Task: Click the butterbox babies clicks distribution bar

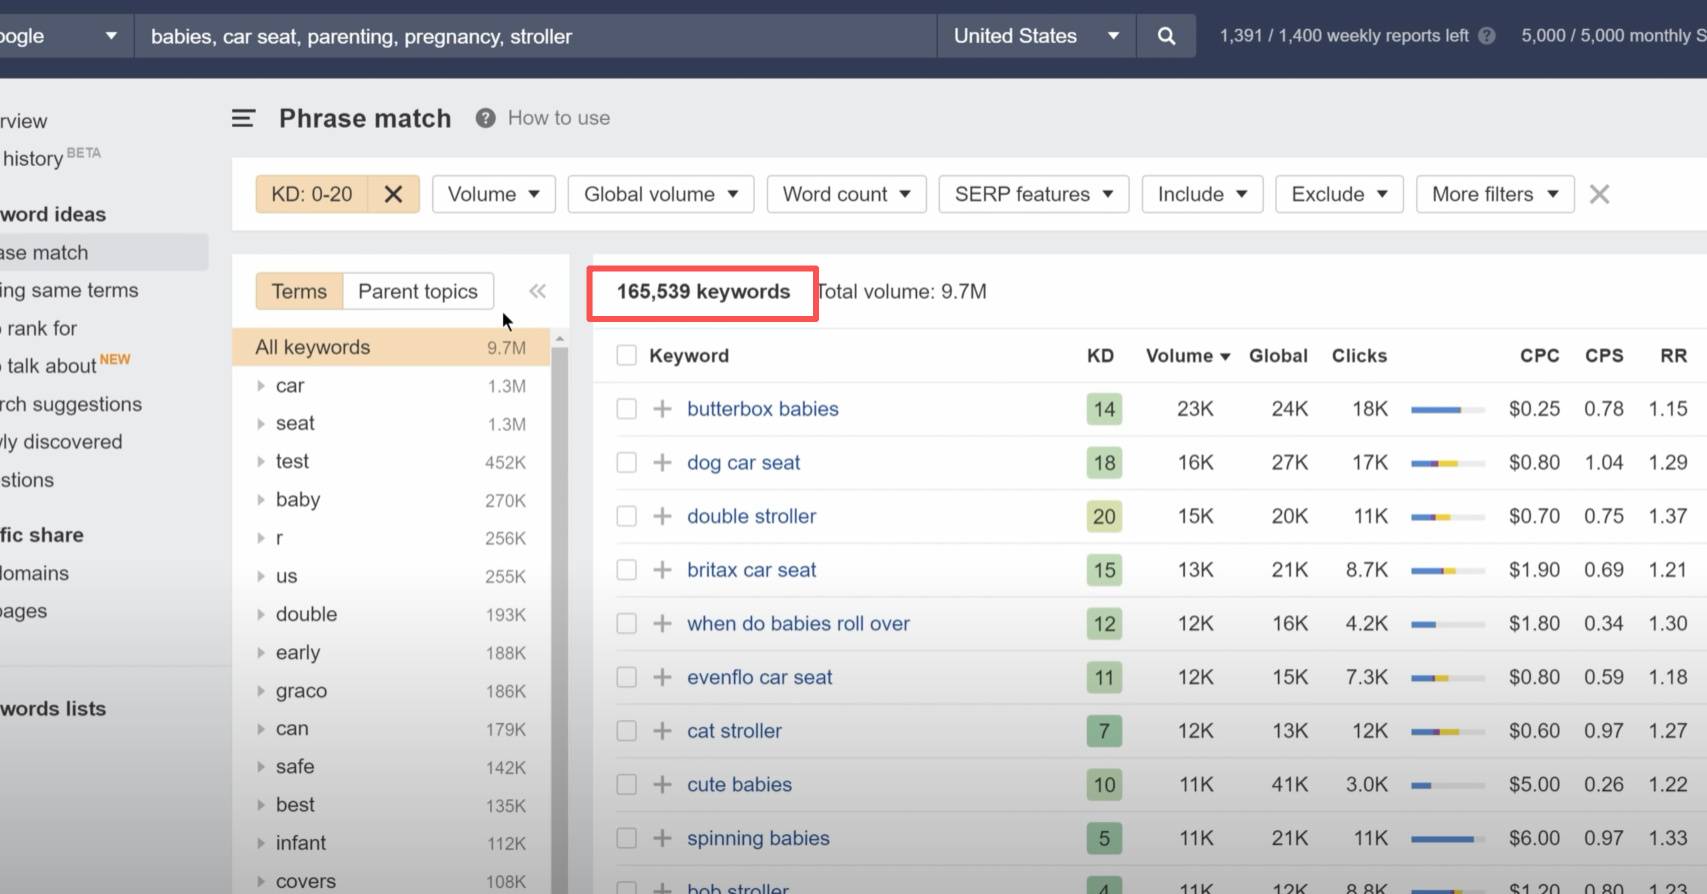Action: pos(1447,409)
